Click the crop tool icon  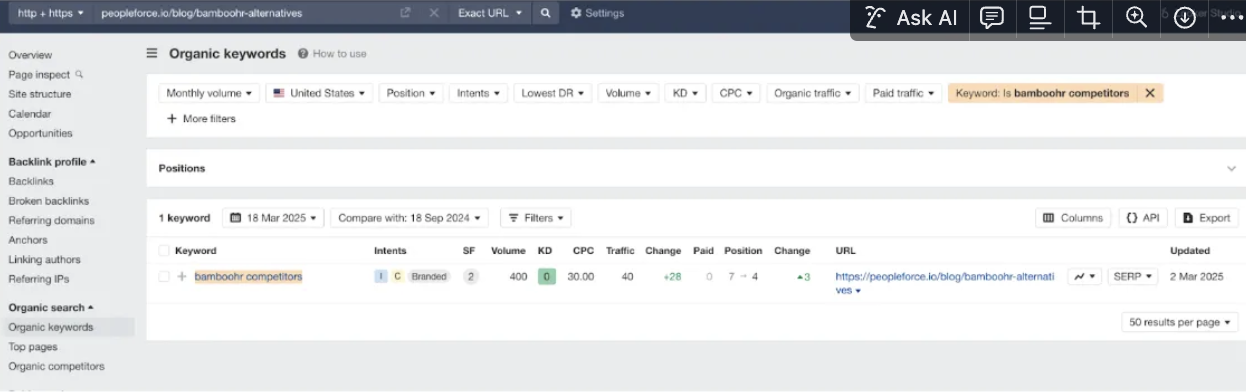tap(1088, 17)
